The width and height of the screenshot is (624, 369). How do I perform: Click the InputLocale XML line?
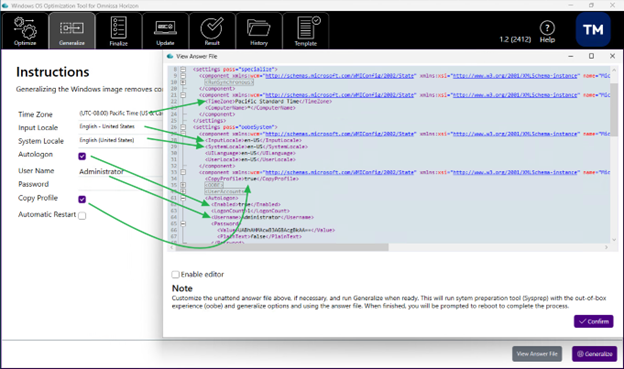[x=254, y=140]
